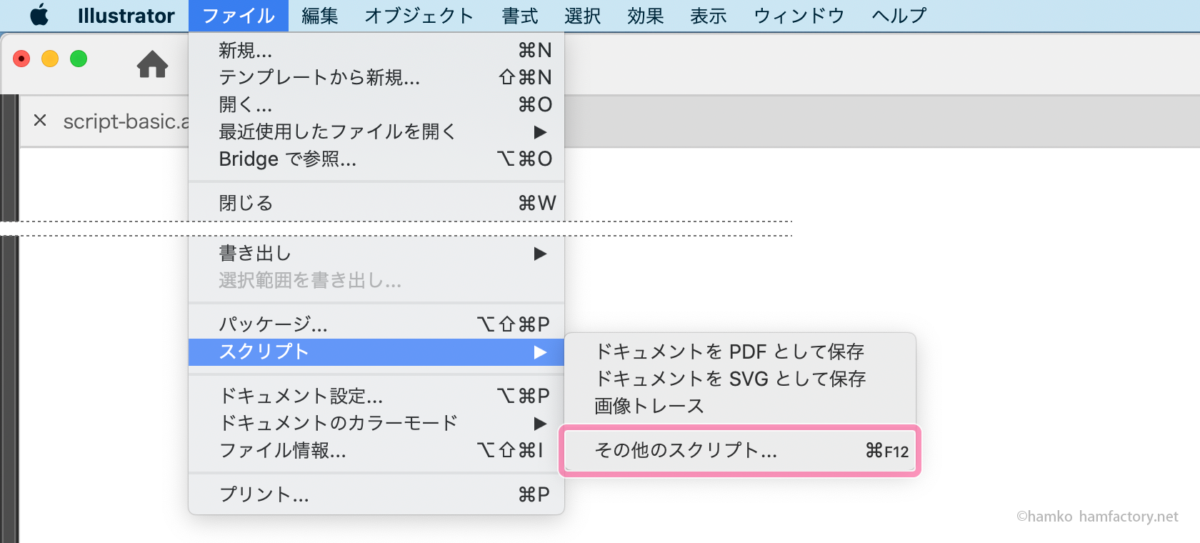Expand 最近使用したファイルを開く submenu arrow
Image resolution: width=1200 pixels, height=543 pixels.
pyautogui.click(x=540, y=132)
